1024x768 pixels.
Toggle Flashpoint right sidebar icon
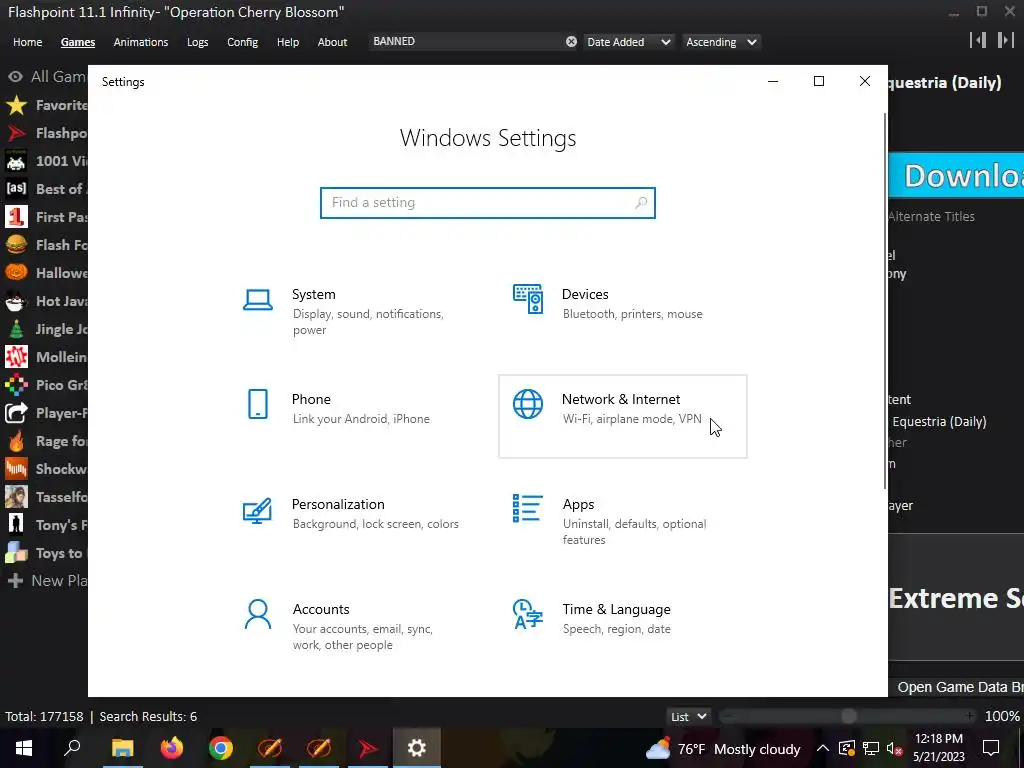pyautogui.click(x=1006, y=40)
